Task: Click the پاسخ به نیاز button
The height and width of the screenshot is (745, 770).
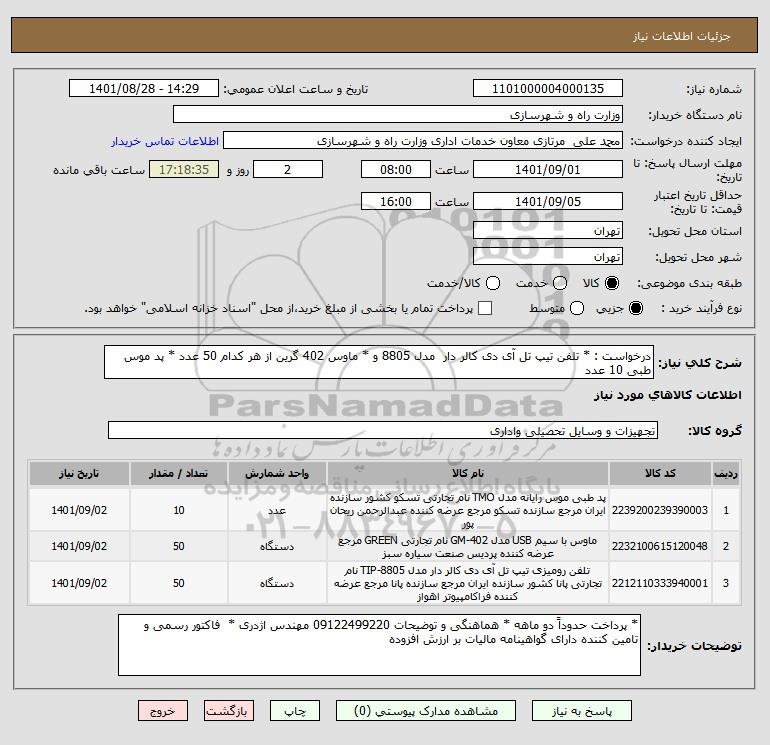Action: [x=582, y=711]
